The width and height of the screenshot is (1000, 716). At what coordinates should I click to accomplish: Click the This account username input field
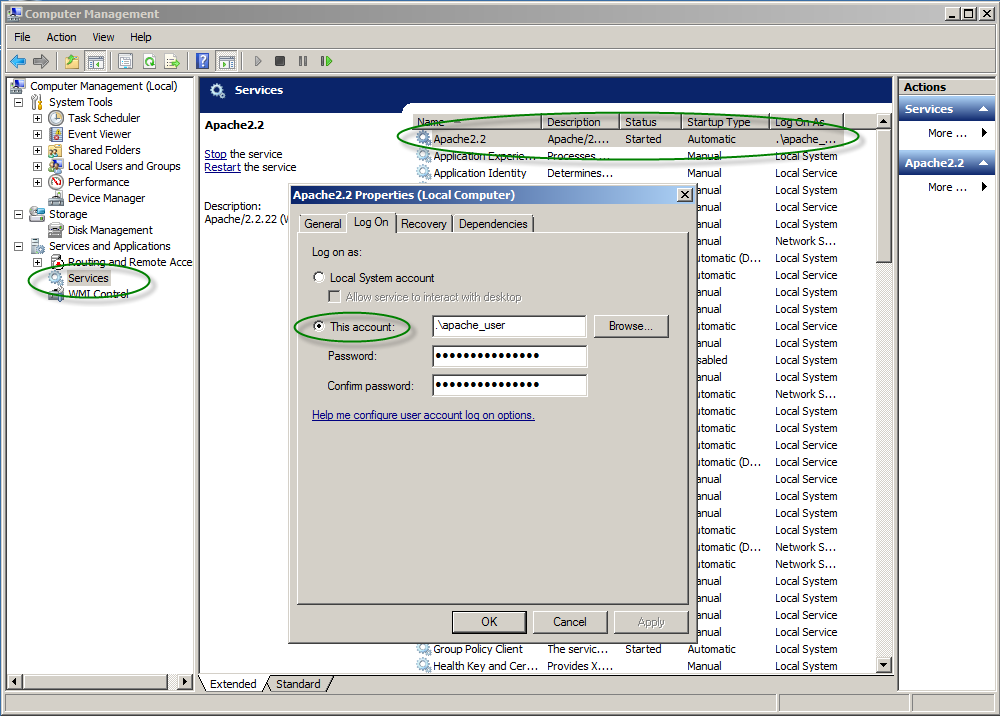coord(509,326)
